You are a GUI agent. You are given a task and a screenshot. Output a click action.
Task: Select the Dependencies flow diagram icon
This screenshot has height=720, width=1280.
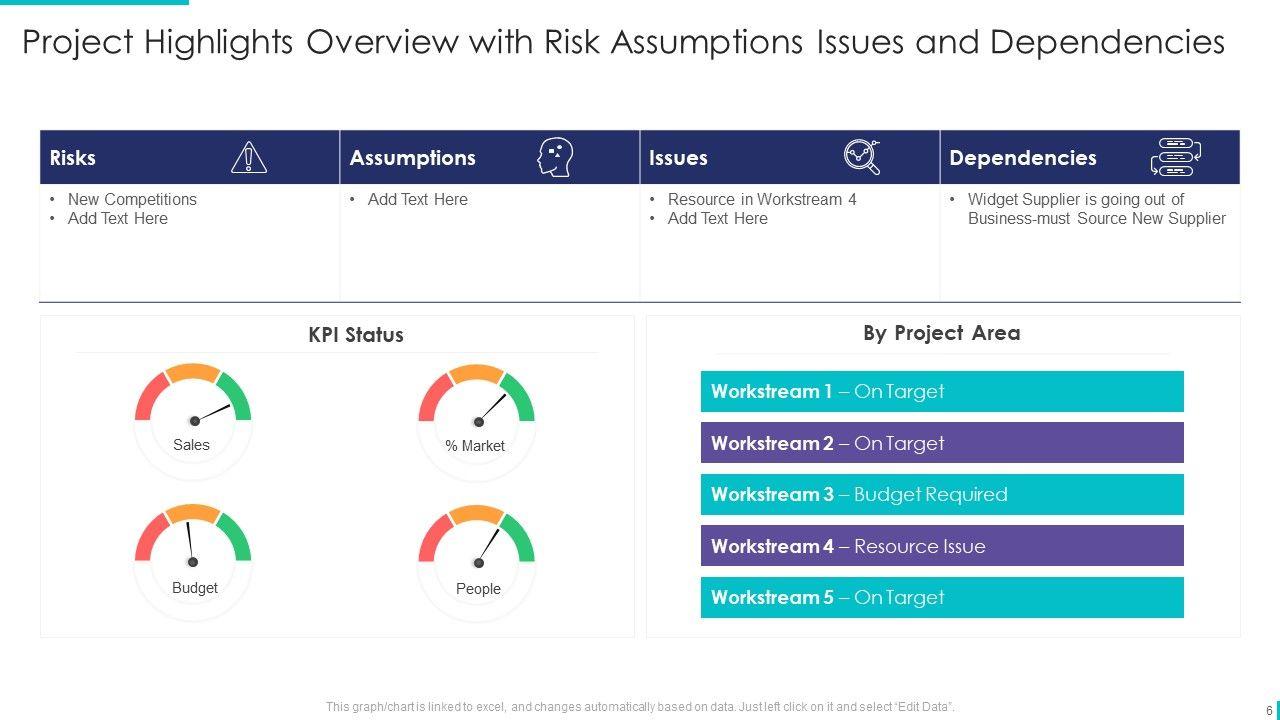coord(1175,157)
